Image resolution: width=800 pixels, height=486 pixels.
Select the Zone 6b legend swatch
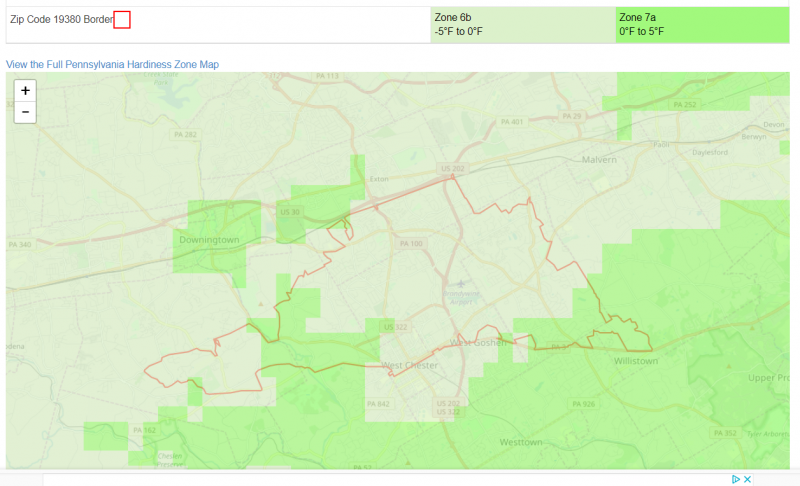tap(523, 25)
